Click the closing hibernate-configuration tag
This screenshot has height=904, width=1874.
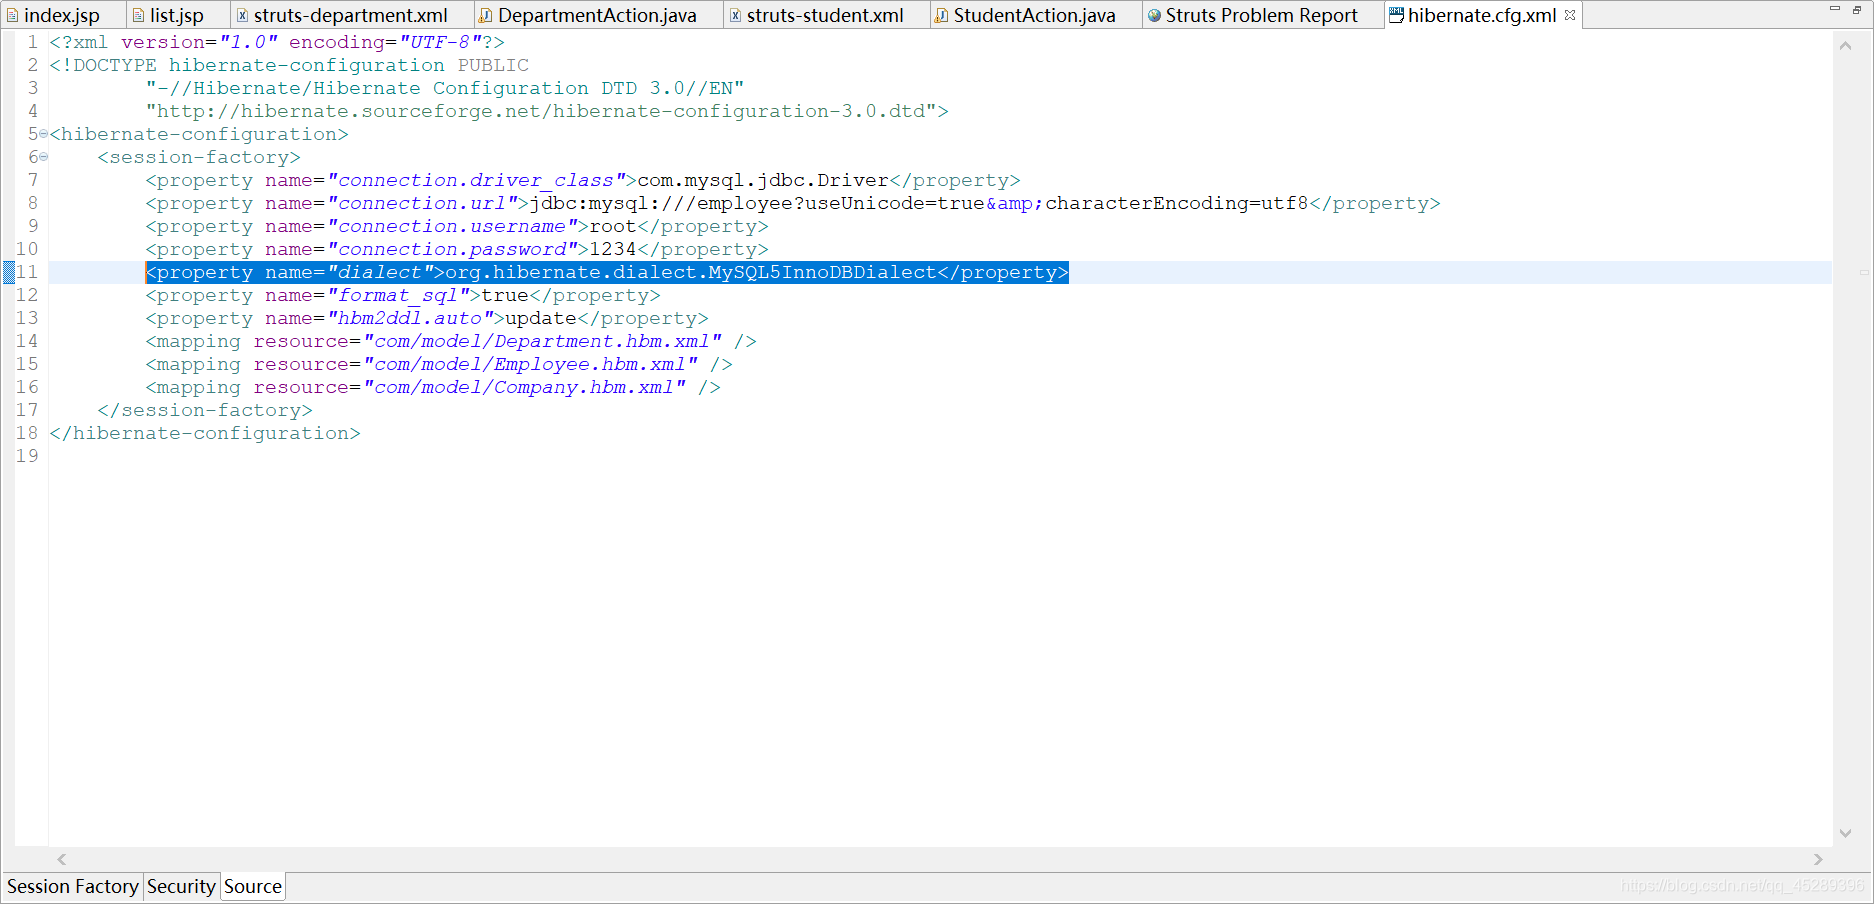pos(205,433)
